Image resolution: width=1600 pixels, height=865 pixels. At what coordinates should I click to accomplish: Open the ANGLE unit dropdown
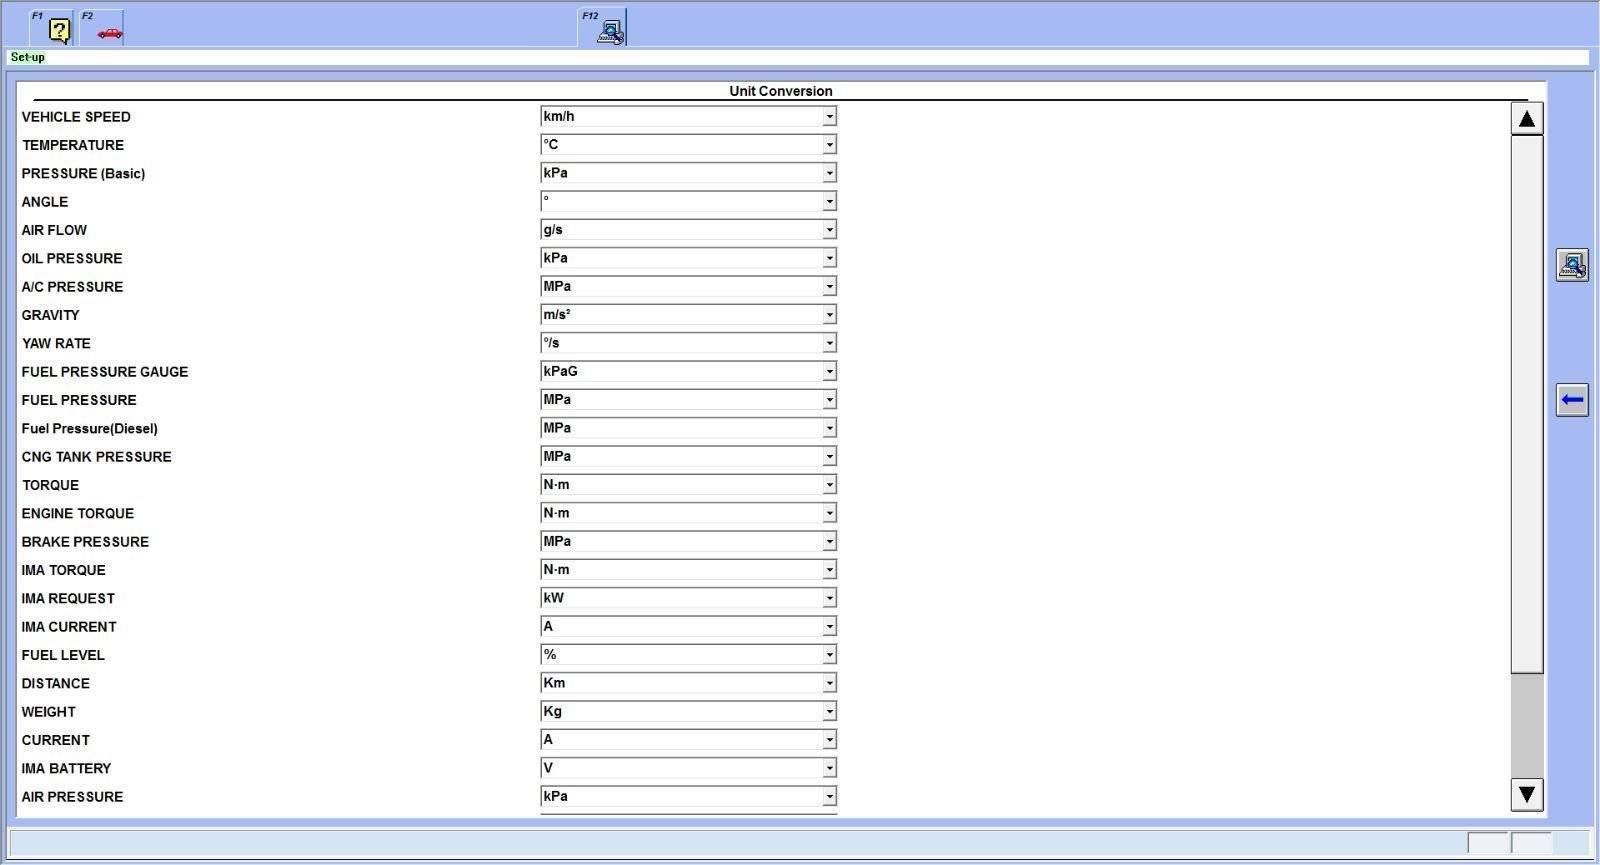coord(688,201)
